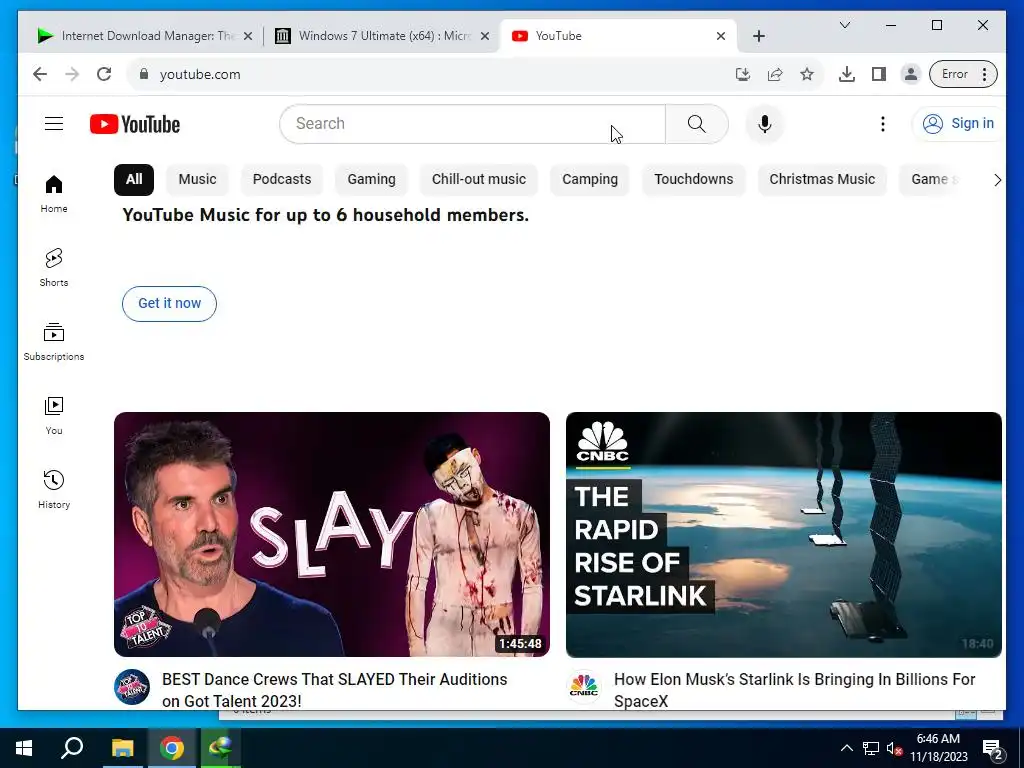The image size is (1024, 768).
Task: Open the Rapid Rise of Starlink thumbnail
Action: point(784,534)
